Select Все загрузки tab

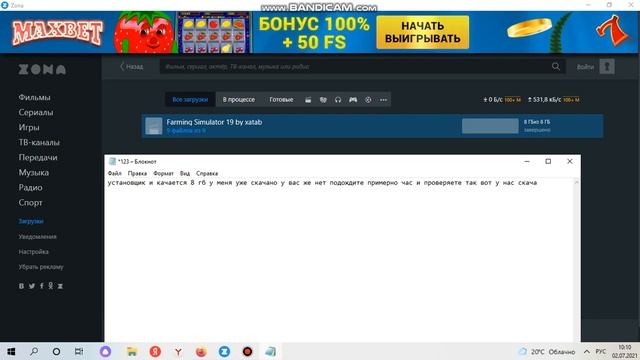pos(190,100)
